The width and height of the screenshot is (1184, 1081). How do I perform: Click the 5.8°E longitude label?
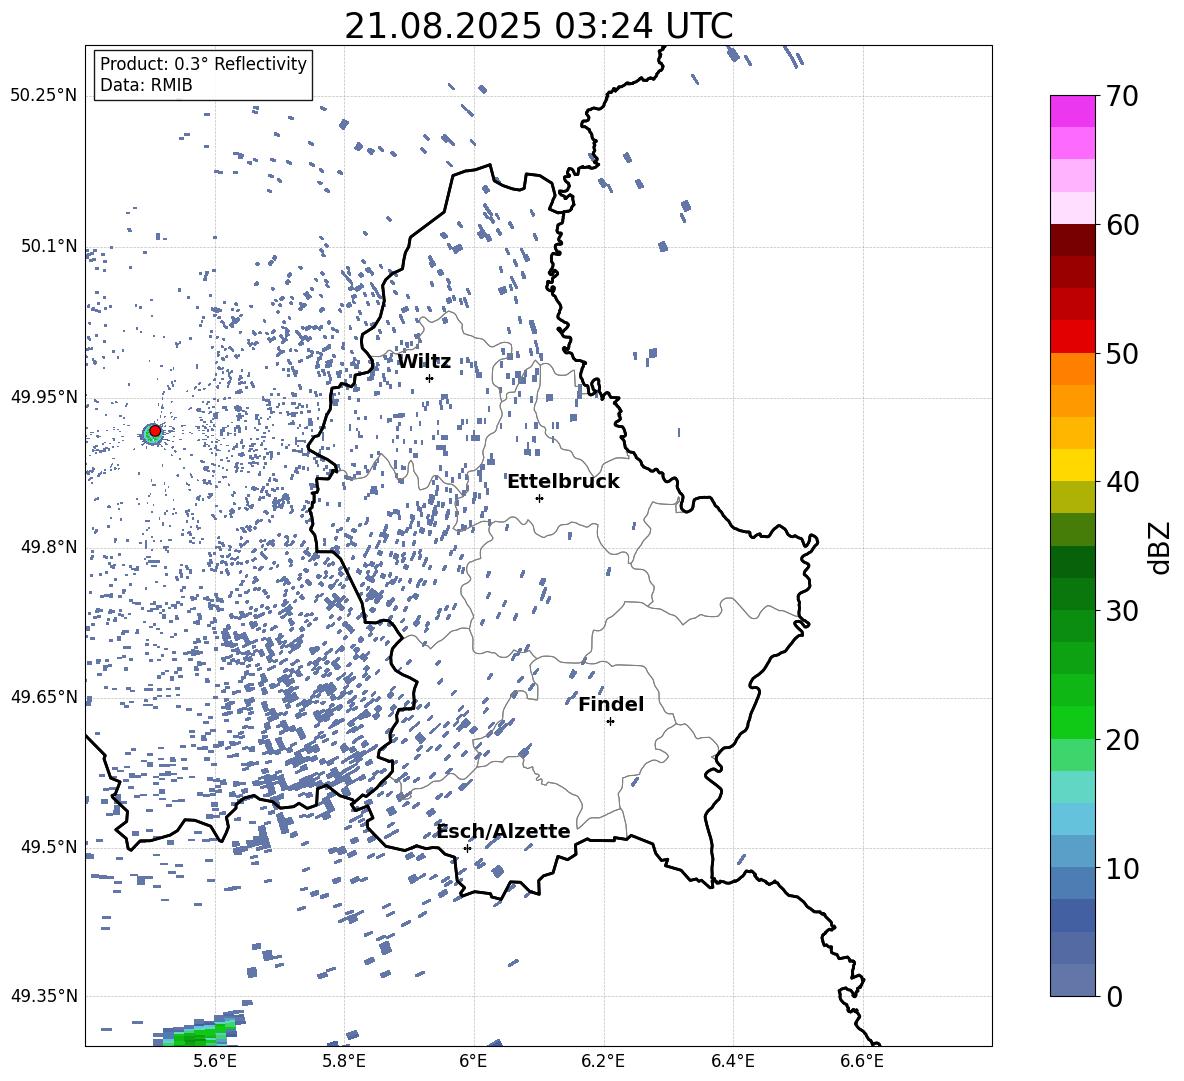click(344, 1061)
